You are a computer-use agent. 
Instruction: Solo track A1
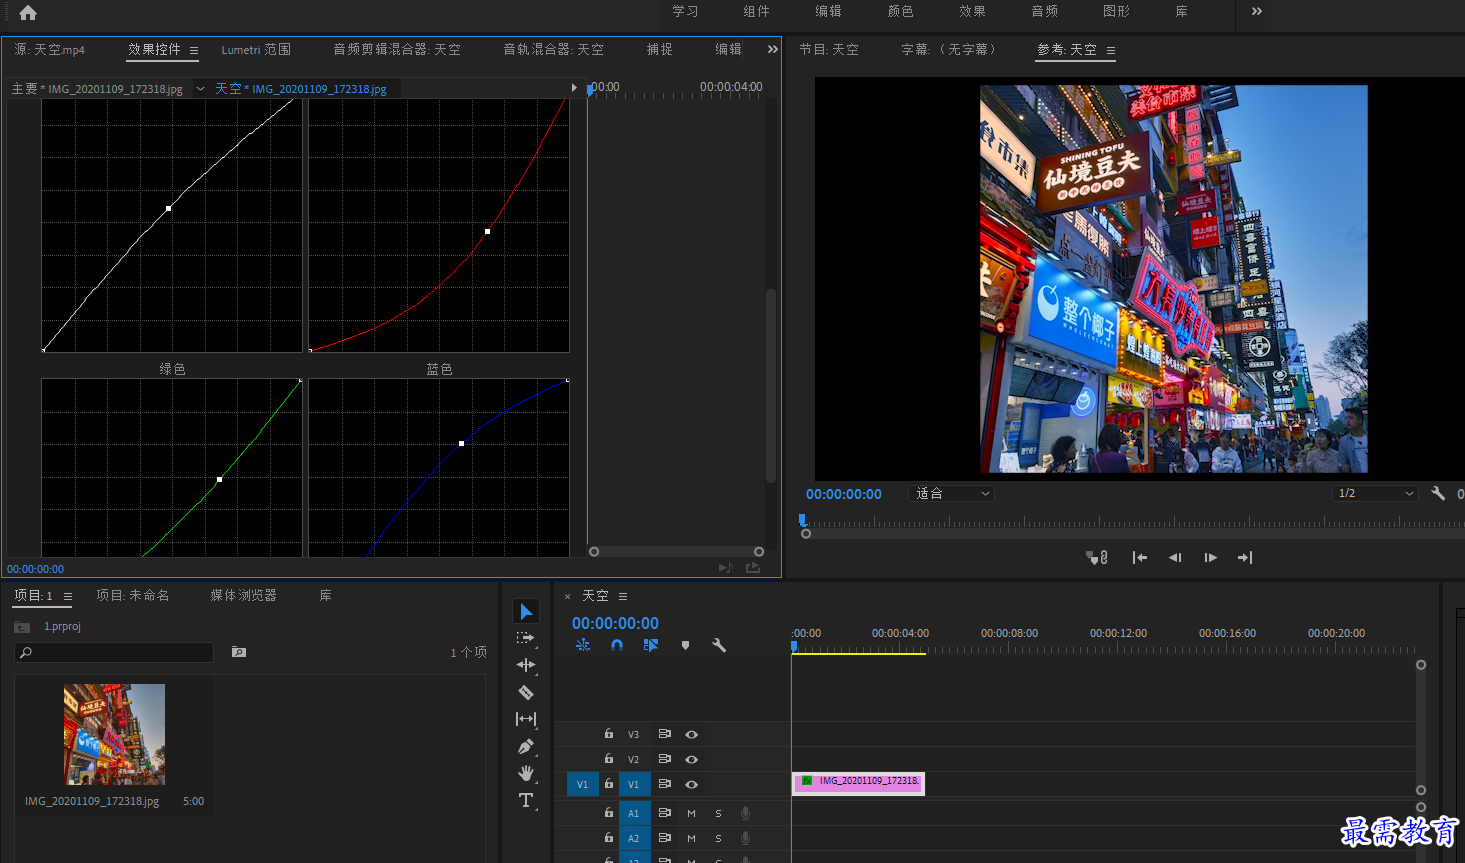[x=718, y=813]
